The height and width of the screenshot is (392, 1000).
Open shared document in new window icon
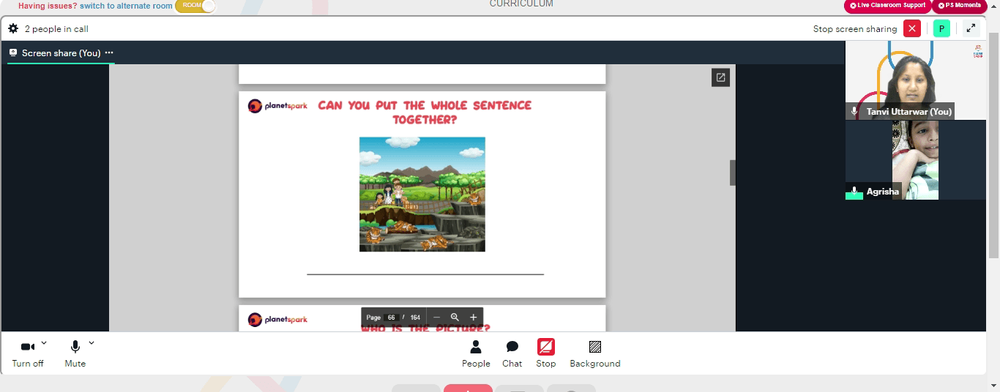[x=721, y=78]
